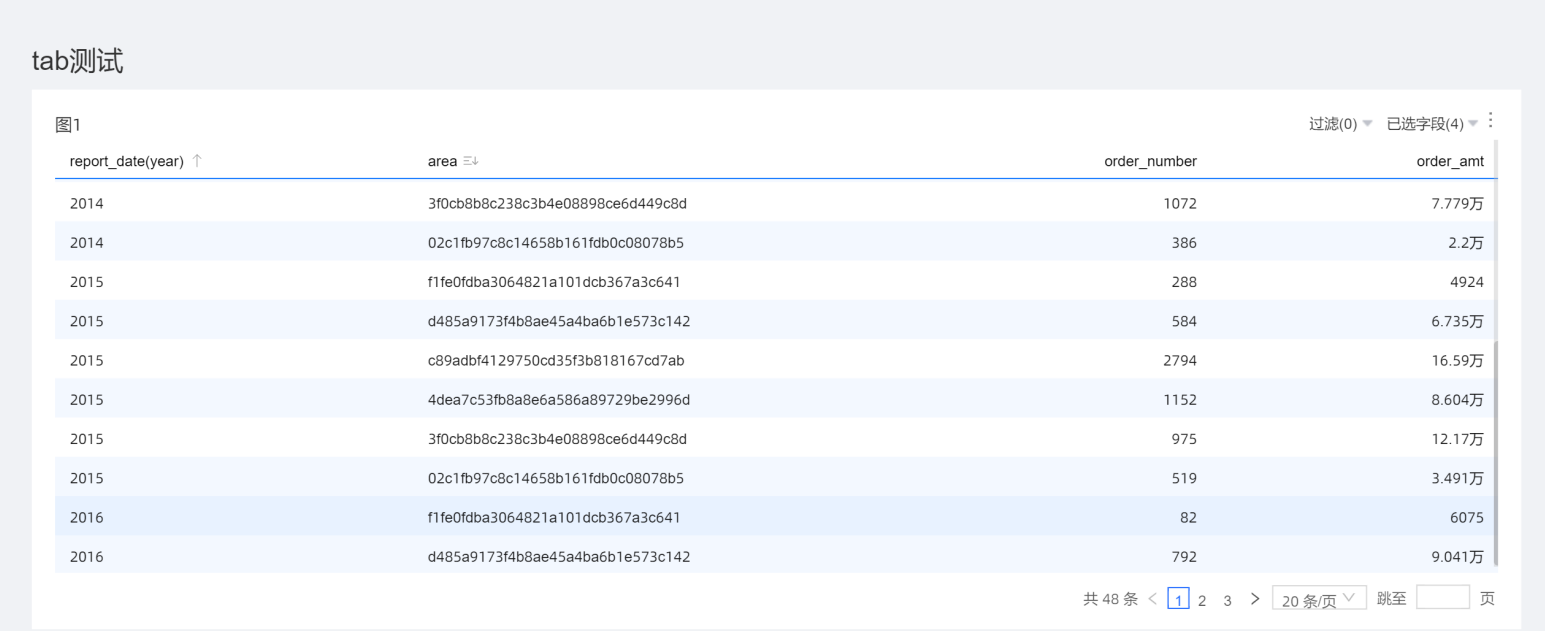Open the 已选字段(4) selected fields dropdown
Screen dimensions: 1545x631
click(x=1431, y=124)
